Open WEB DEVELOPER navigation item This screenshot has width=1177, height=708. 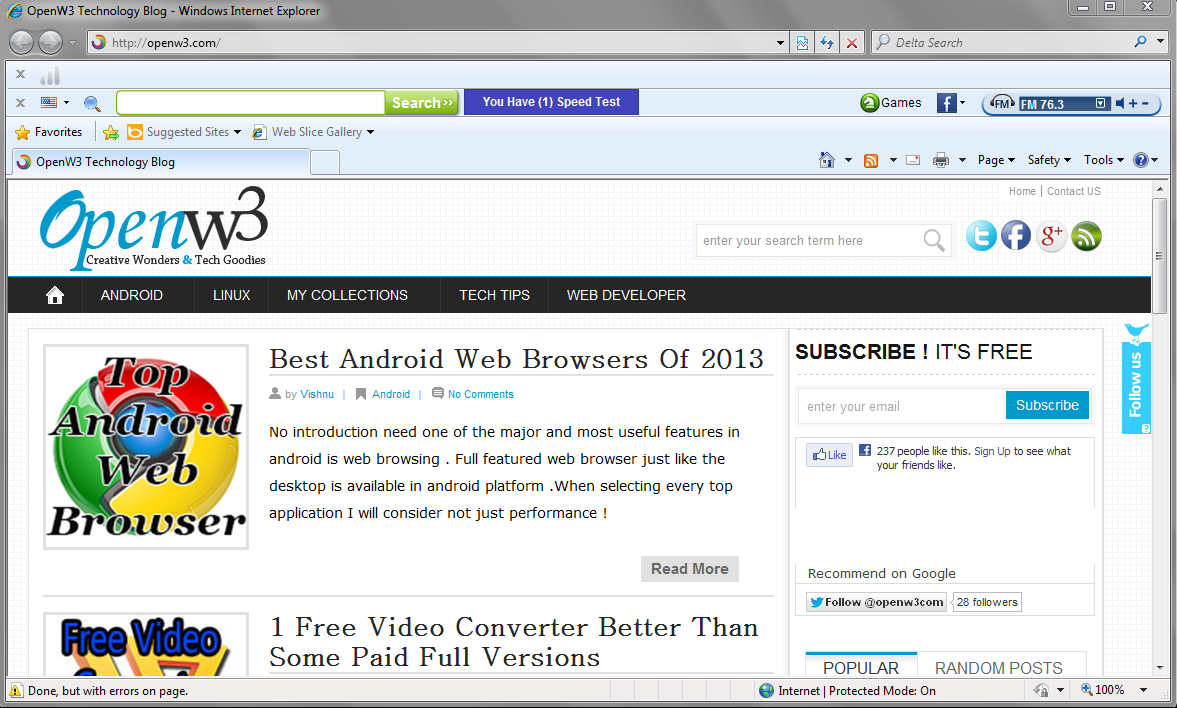[626, 295]
